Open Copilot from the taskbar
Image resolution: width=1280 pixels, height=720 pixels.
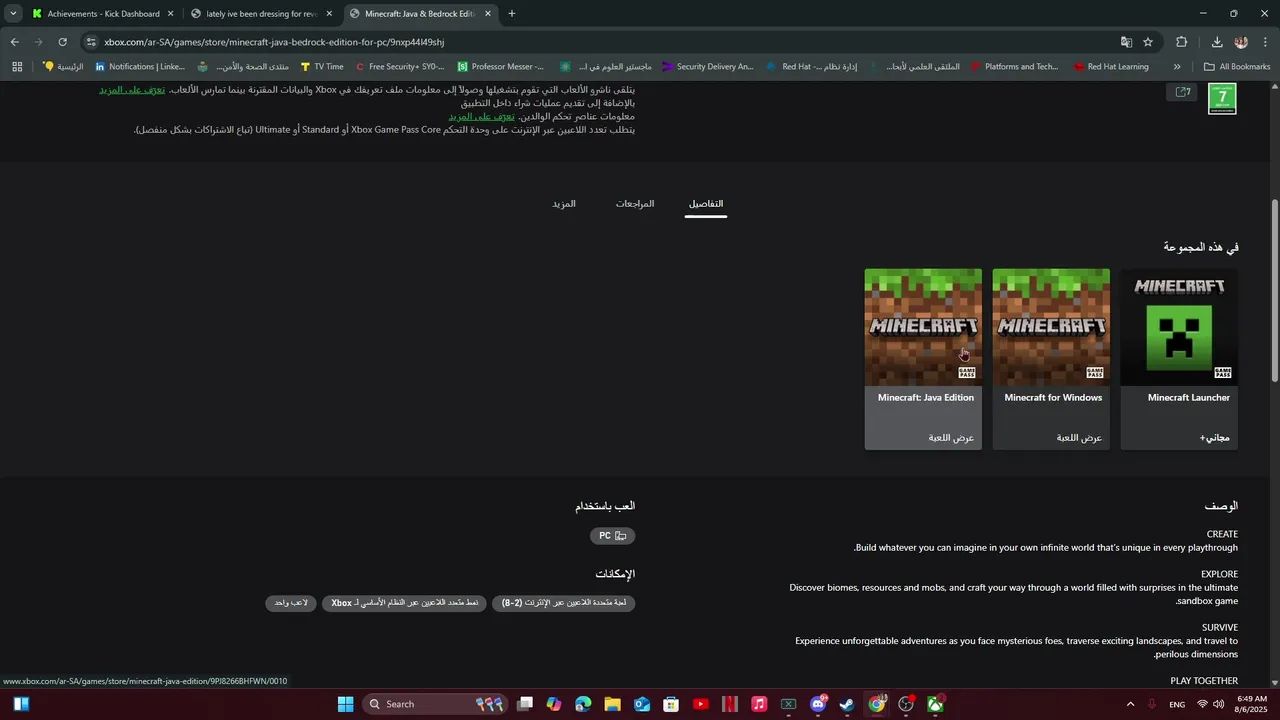pyautogui.click(x=554, y=704)
